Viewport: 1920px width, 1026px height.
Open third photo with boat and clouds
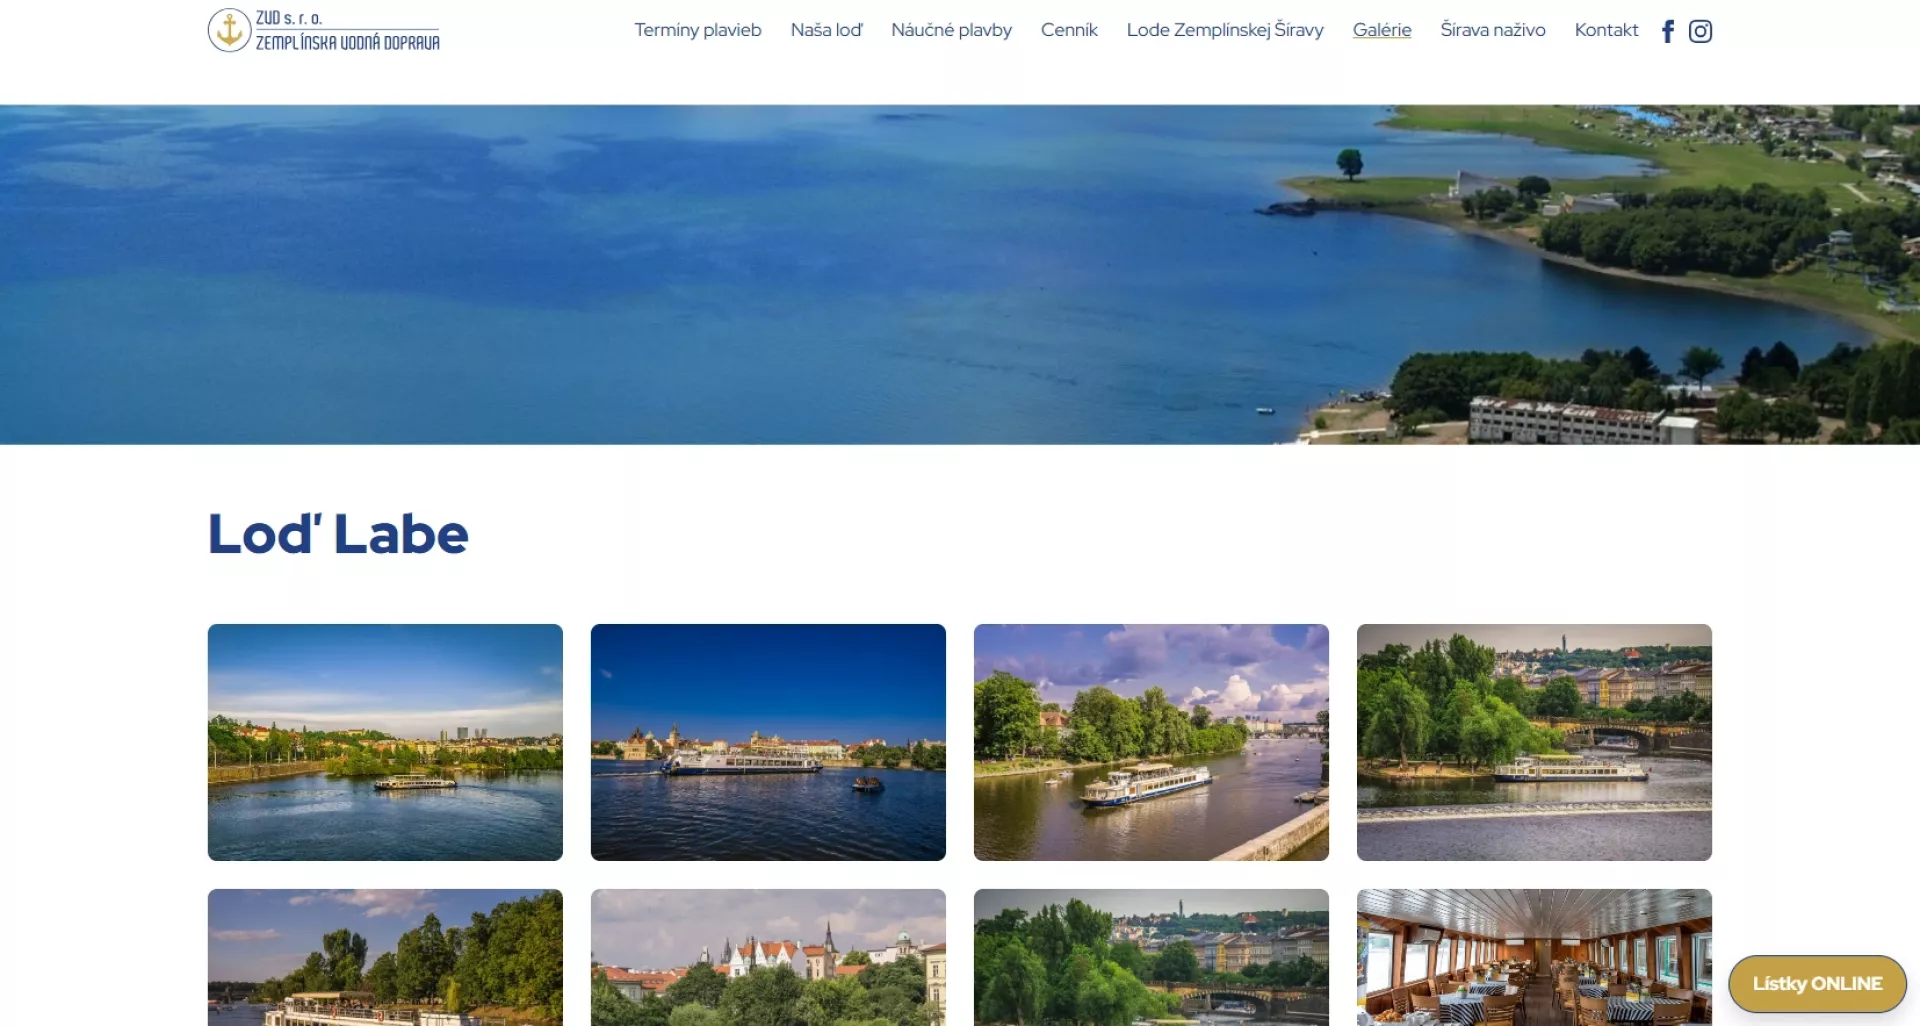coord(1151,742)
